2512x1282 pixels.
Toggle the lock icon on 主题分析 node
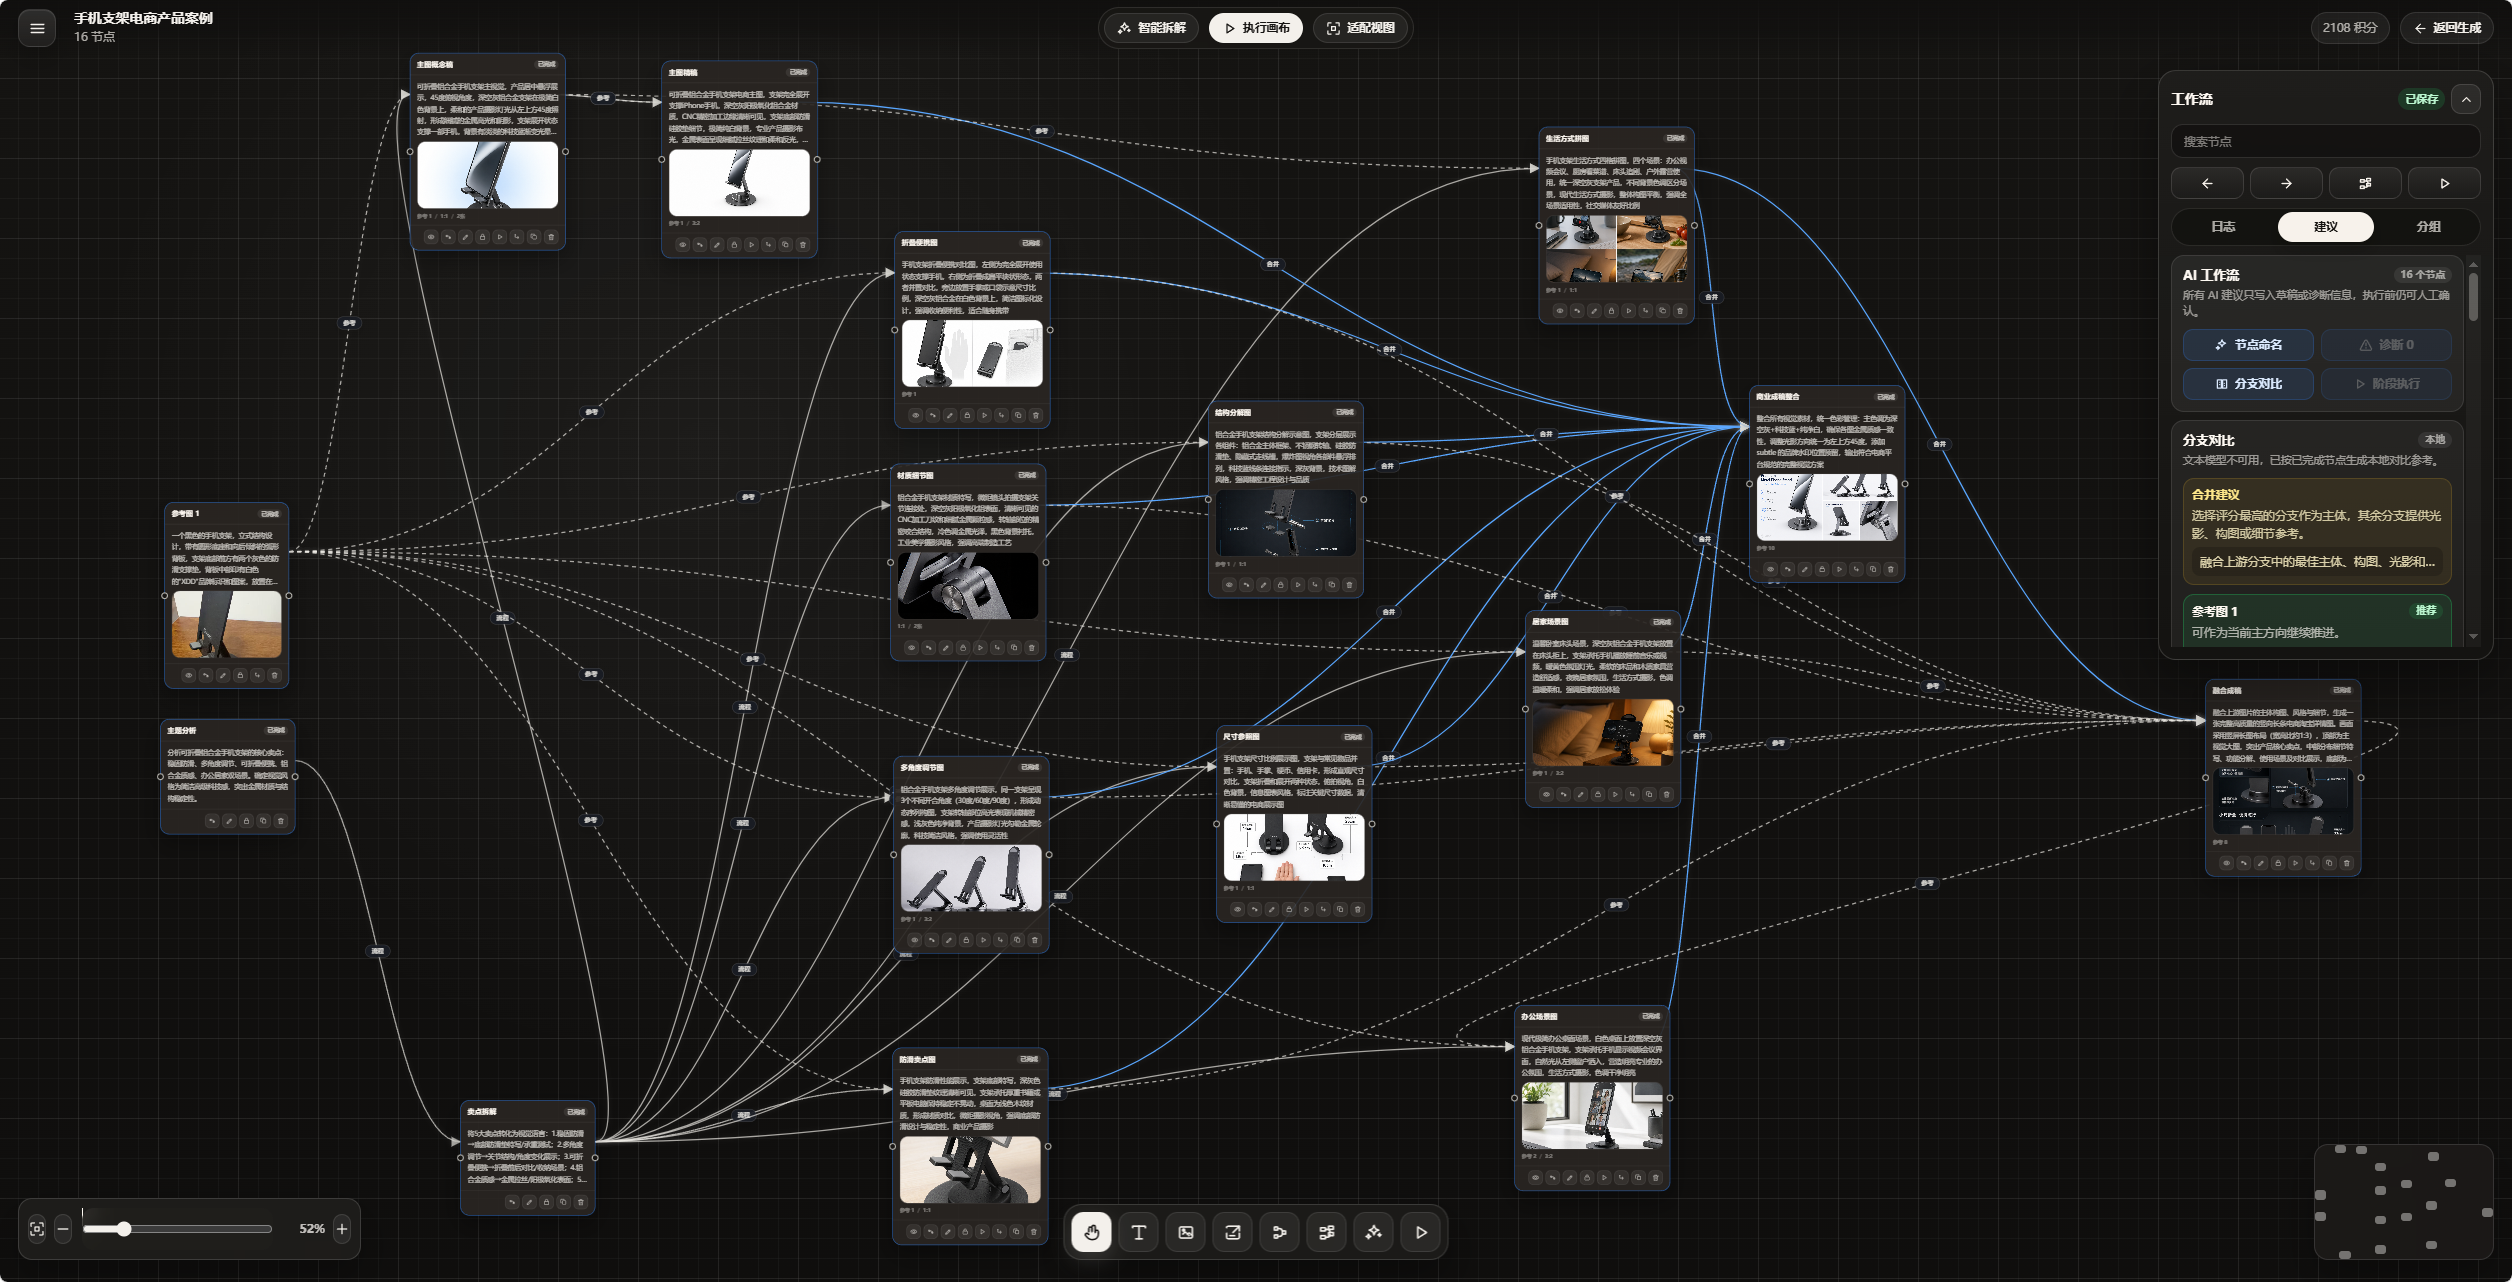pos(246,821)
